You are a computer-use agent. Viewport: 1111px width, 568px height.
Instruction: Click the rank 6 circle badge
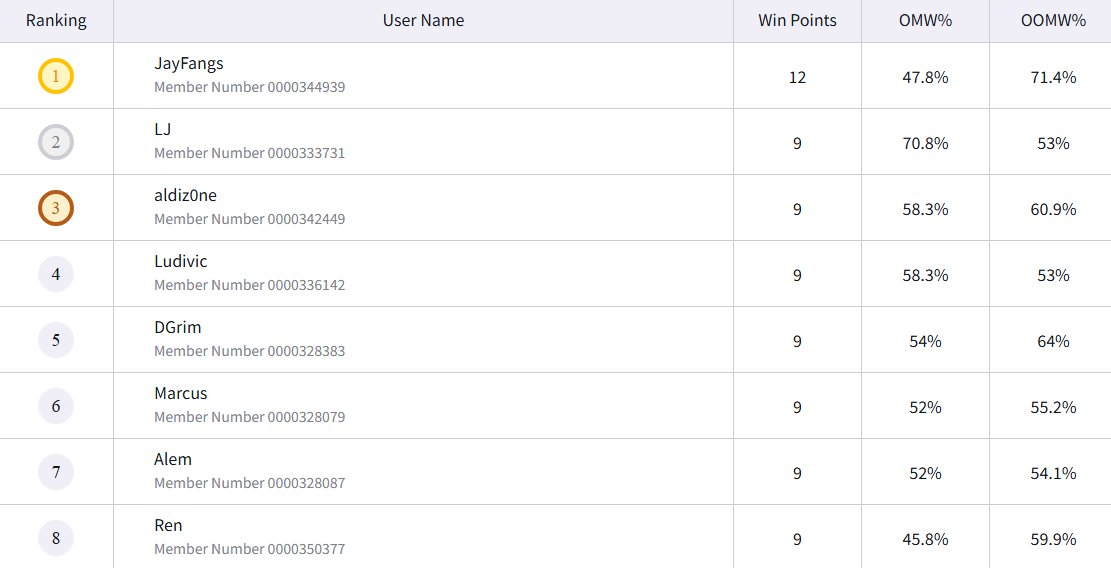(56, 406)
